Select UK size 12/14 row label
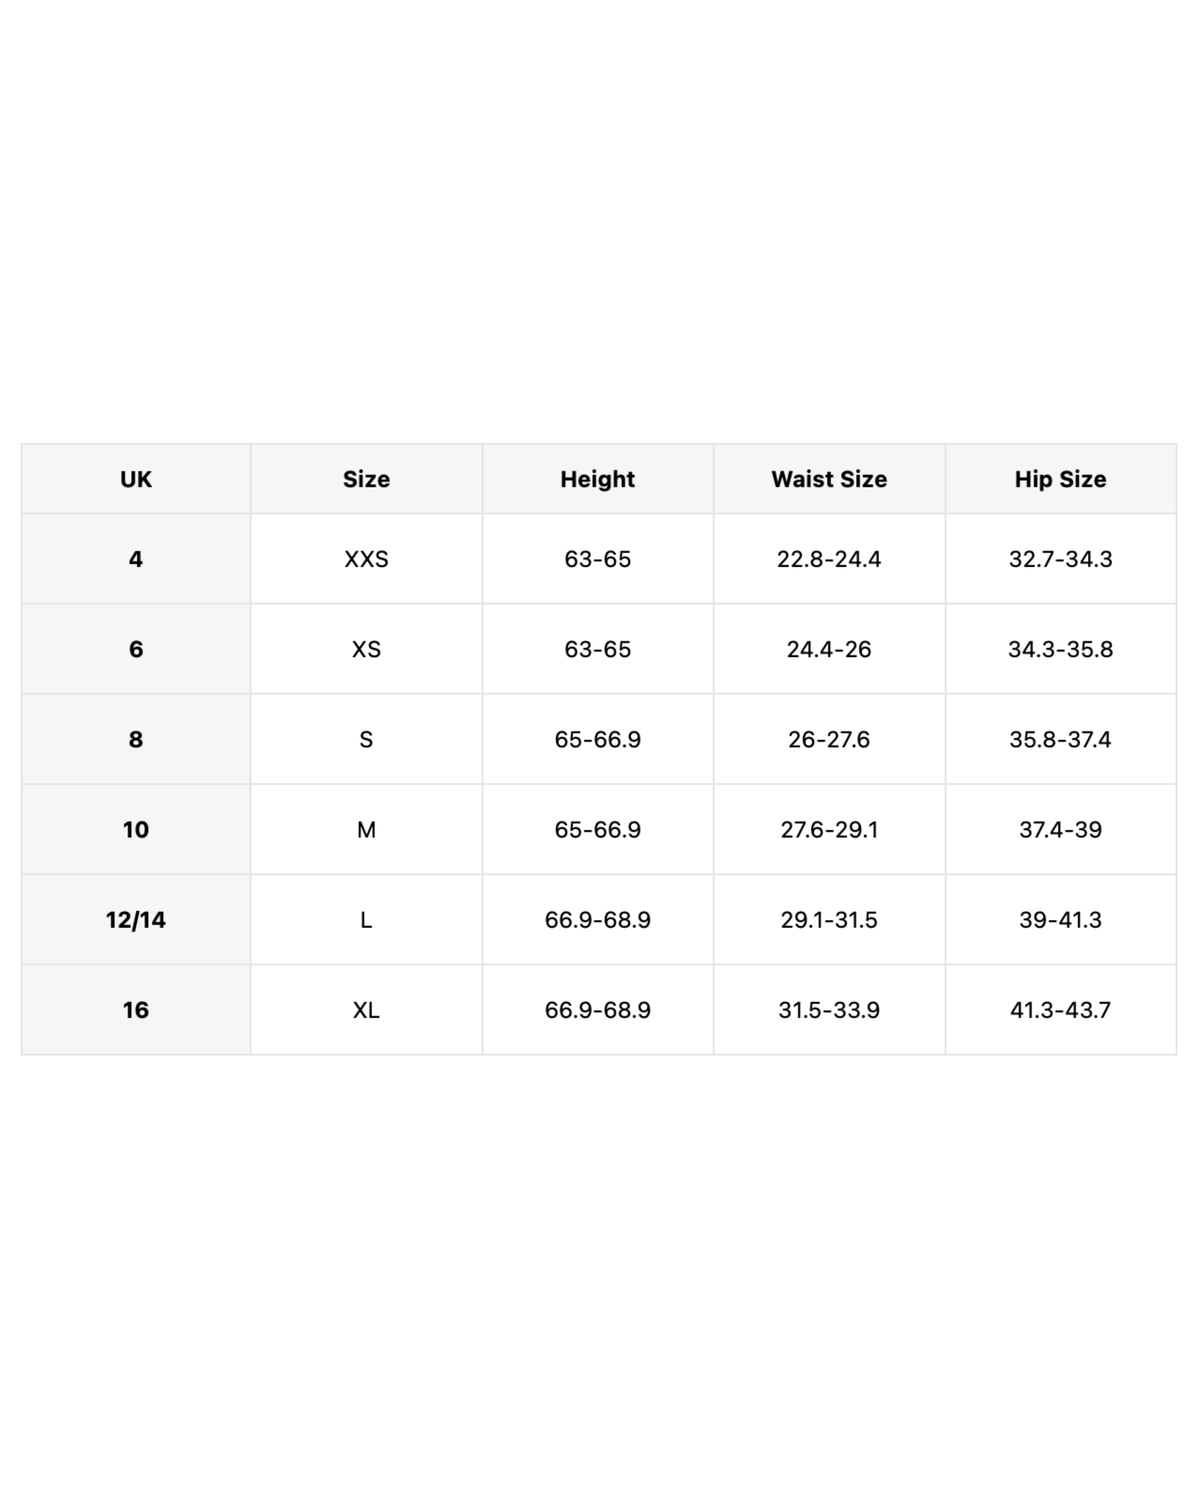 136,919
